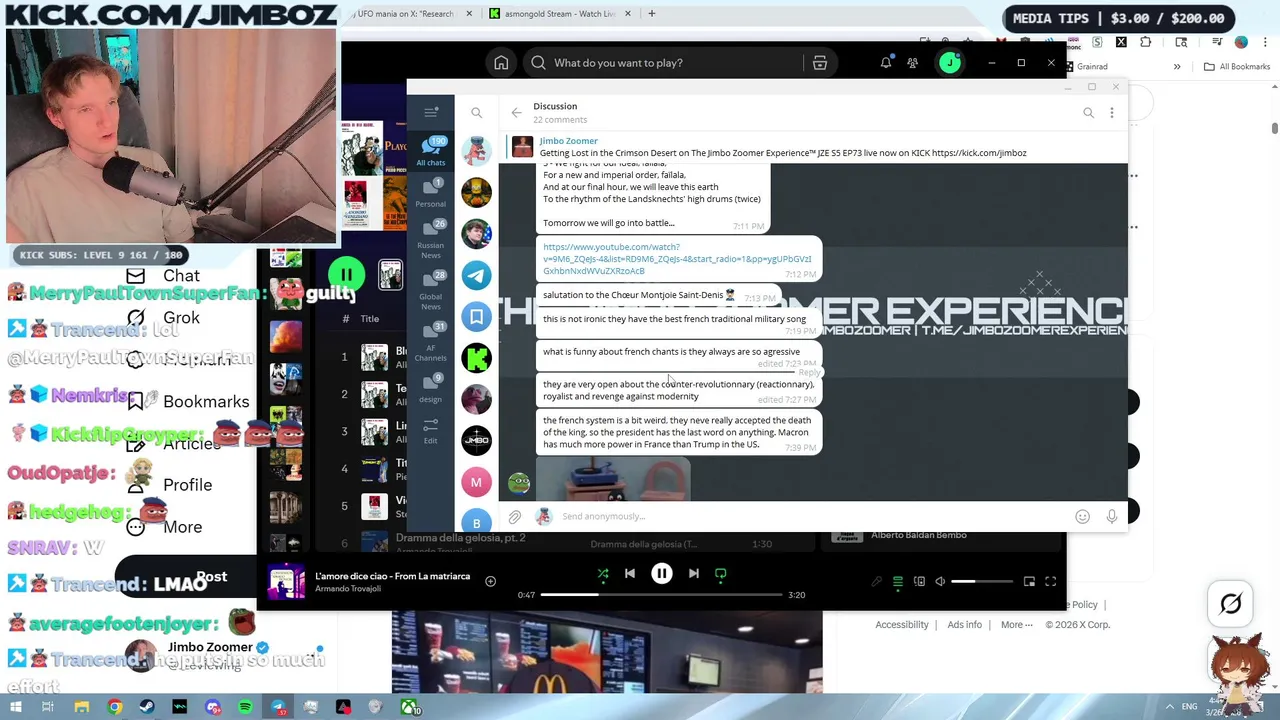
Task: Select the AF Channels folder
Action: click(x=431, y=342)
